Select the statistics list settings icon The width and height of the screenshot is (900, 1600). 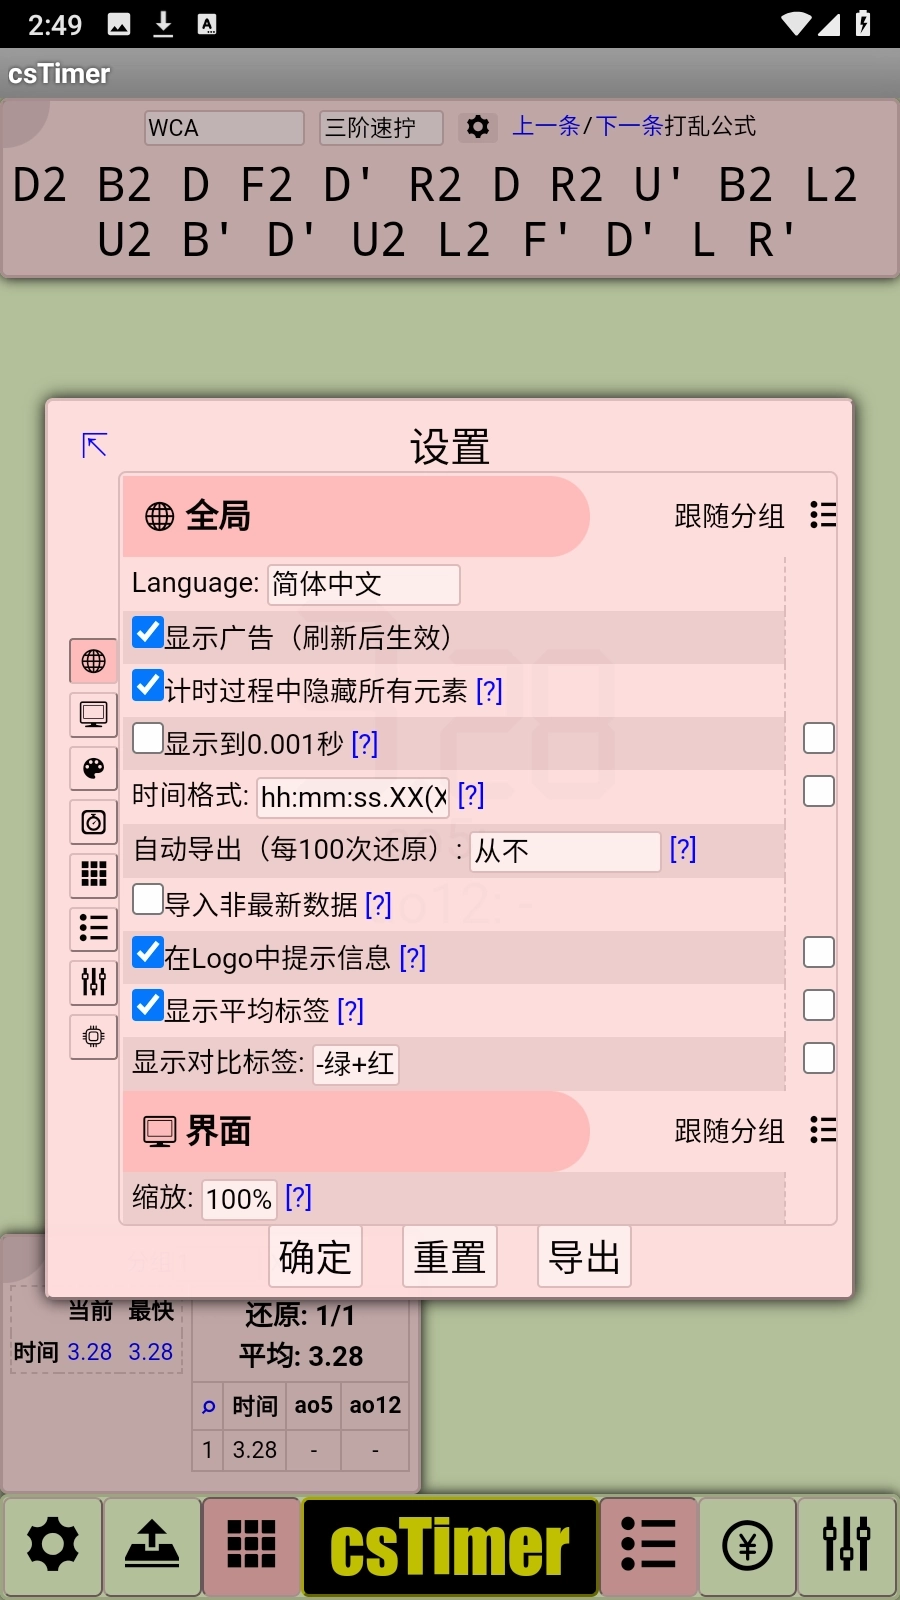coord(93,929)
